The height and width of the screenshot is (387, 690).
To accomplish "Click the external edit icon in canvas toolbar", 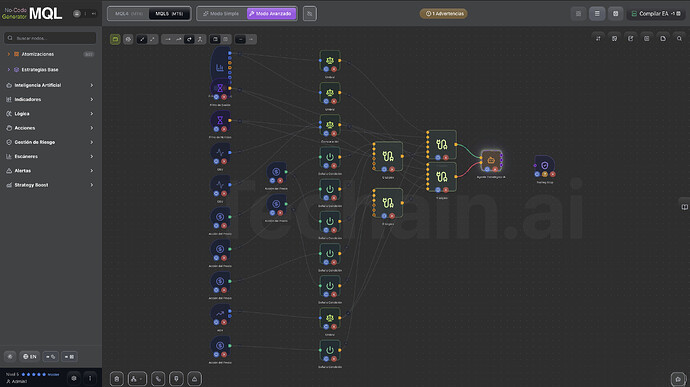I will 631,39.
